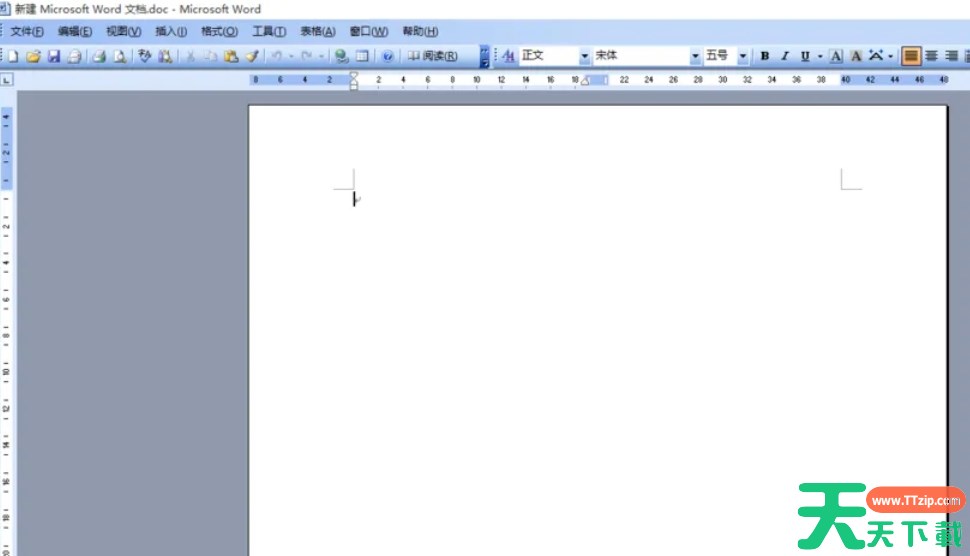This screenshot has width=970, height=556.
Task: Click the Redo arrow
Action: pos(307,56)
